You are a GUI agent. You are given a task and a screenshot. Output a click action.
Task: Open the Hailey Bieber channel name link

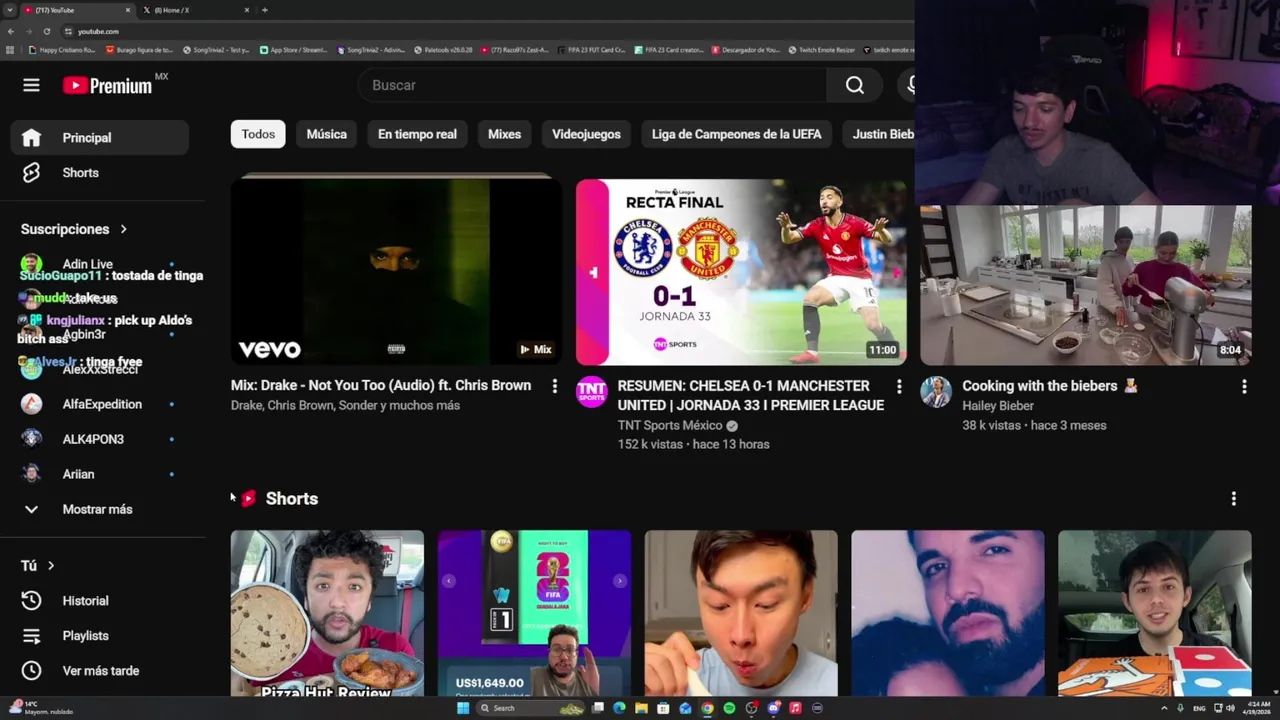click(x=998, y=405)
